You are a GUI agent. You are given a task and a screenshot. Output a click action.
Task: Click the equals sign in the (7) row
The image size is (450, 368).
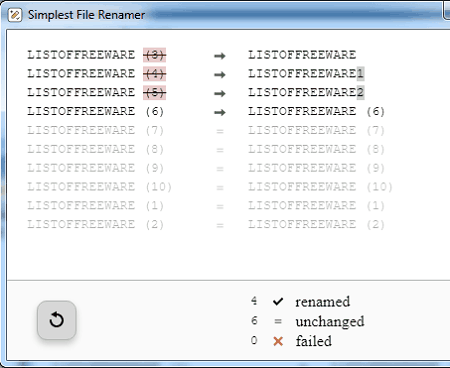[220, 131]
